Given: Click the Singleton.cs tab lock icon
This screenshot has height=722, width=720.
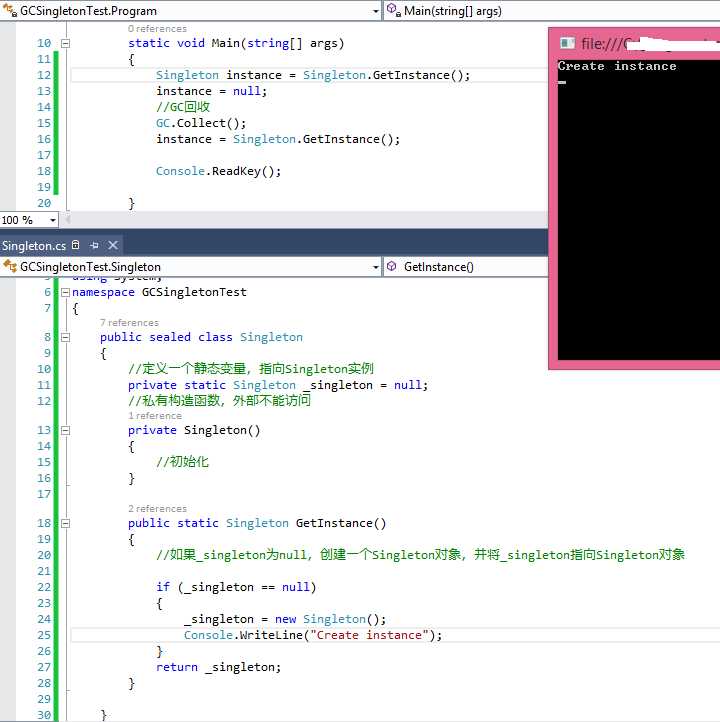Looking at the screenshot, I should coord(76,245).
